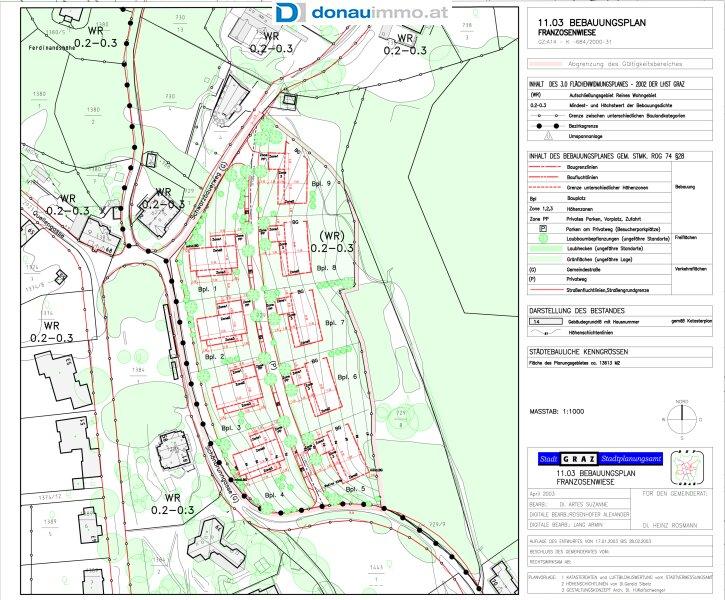Click the 11.03 Bebauungsplan title heading

tap(580, 20)
